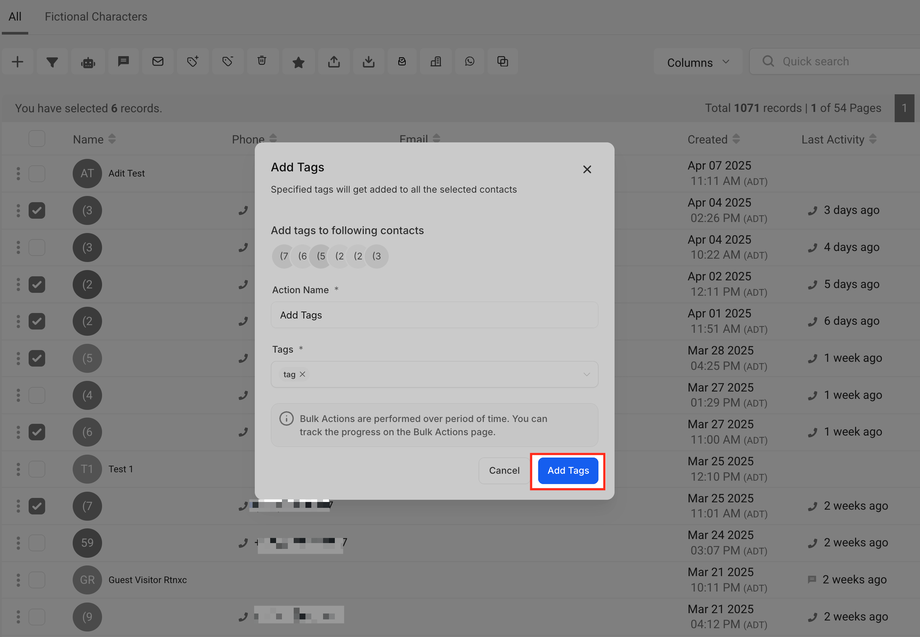Image resolution: width=920 pixels, height=637 pixels.
Task: Toggle the select-all checkbox in table header
Action: [x=37, y=139]
